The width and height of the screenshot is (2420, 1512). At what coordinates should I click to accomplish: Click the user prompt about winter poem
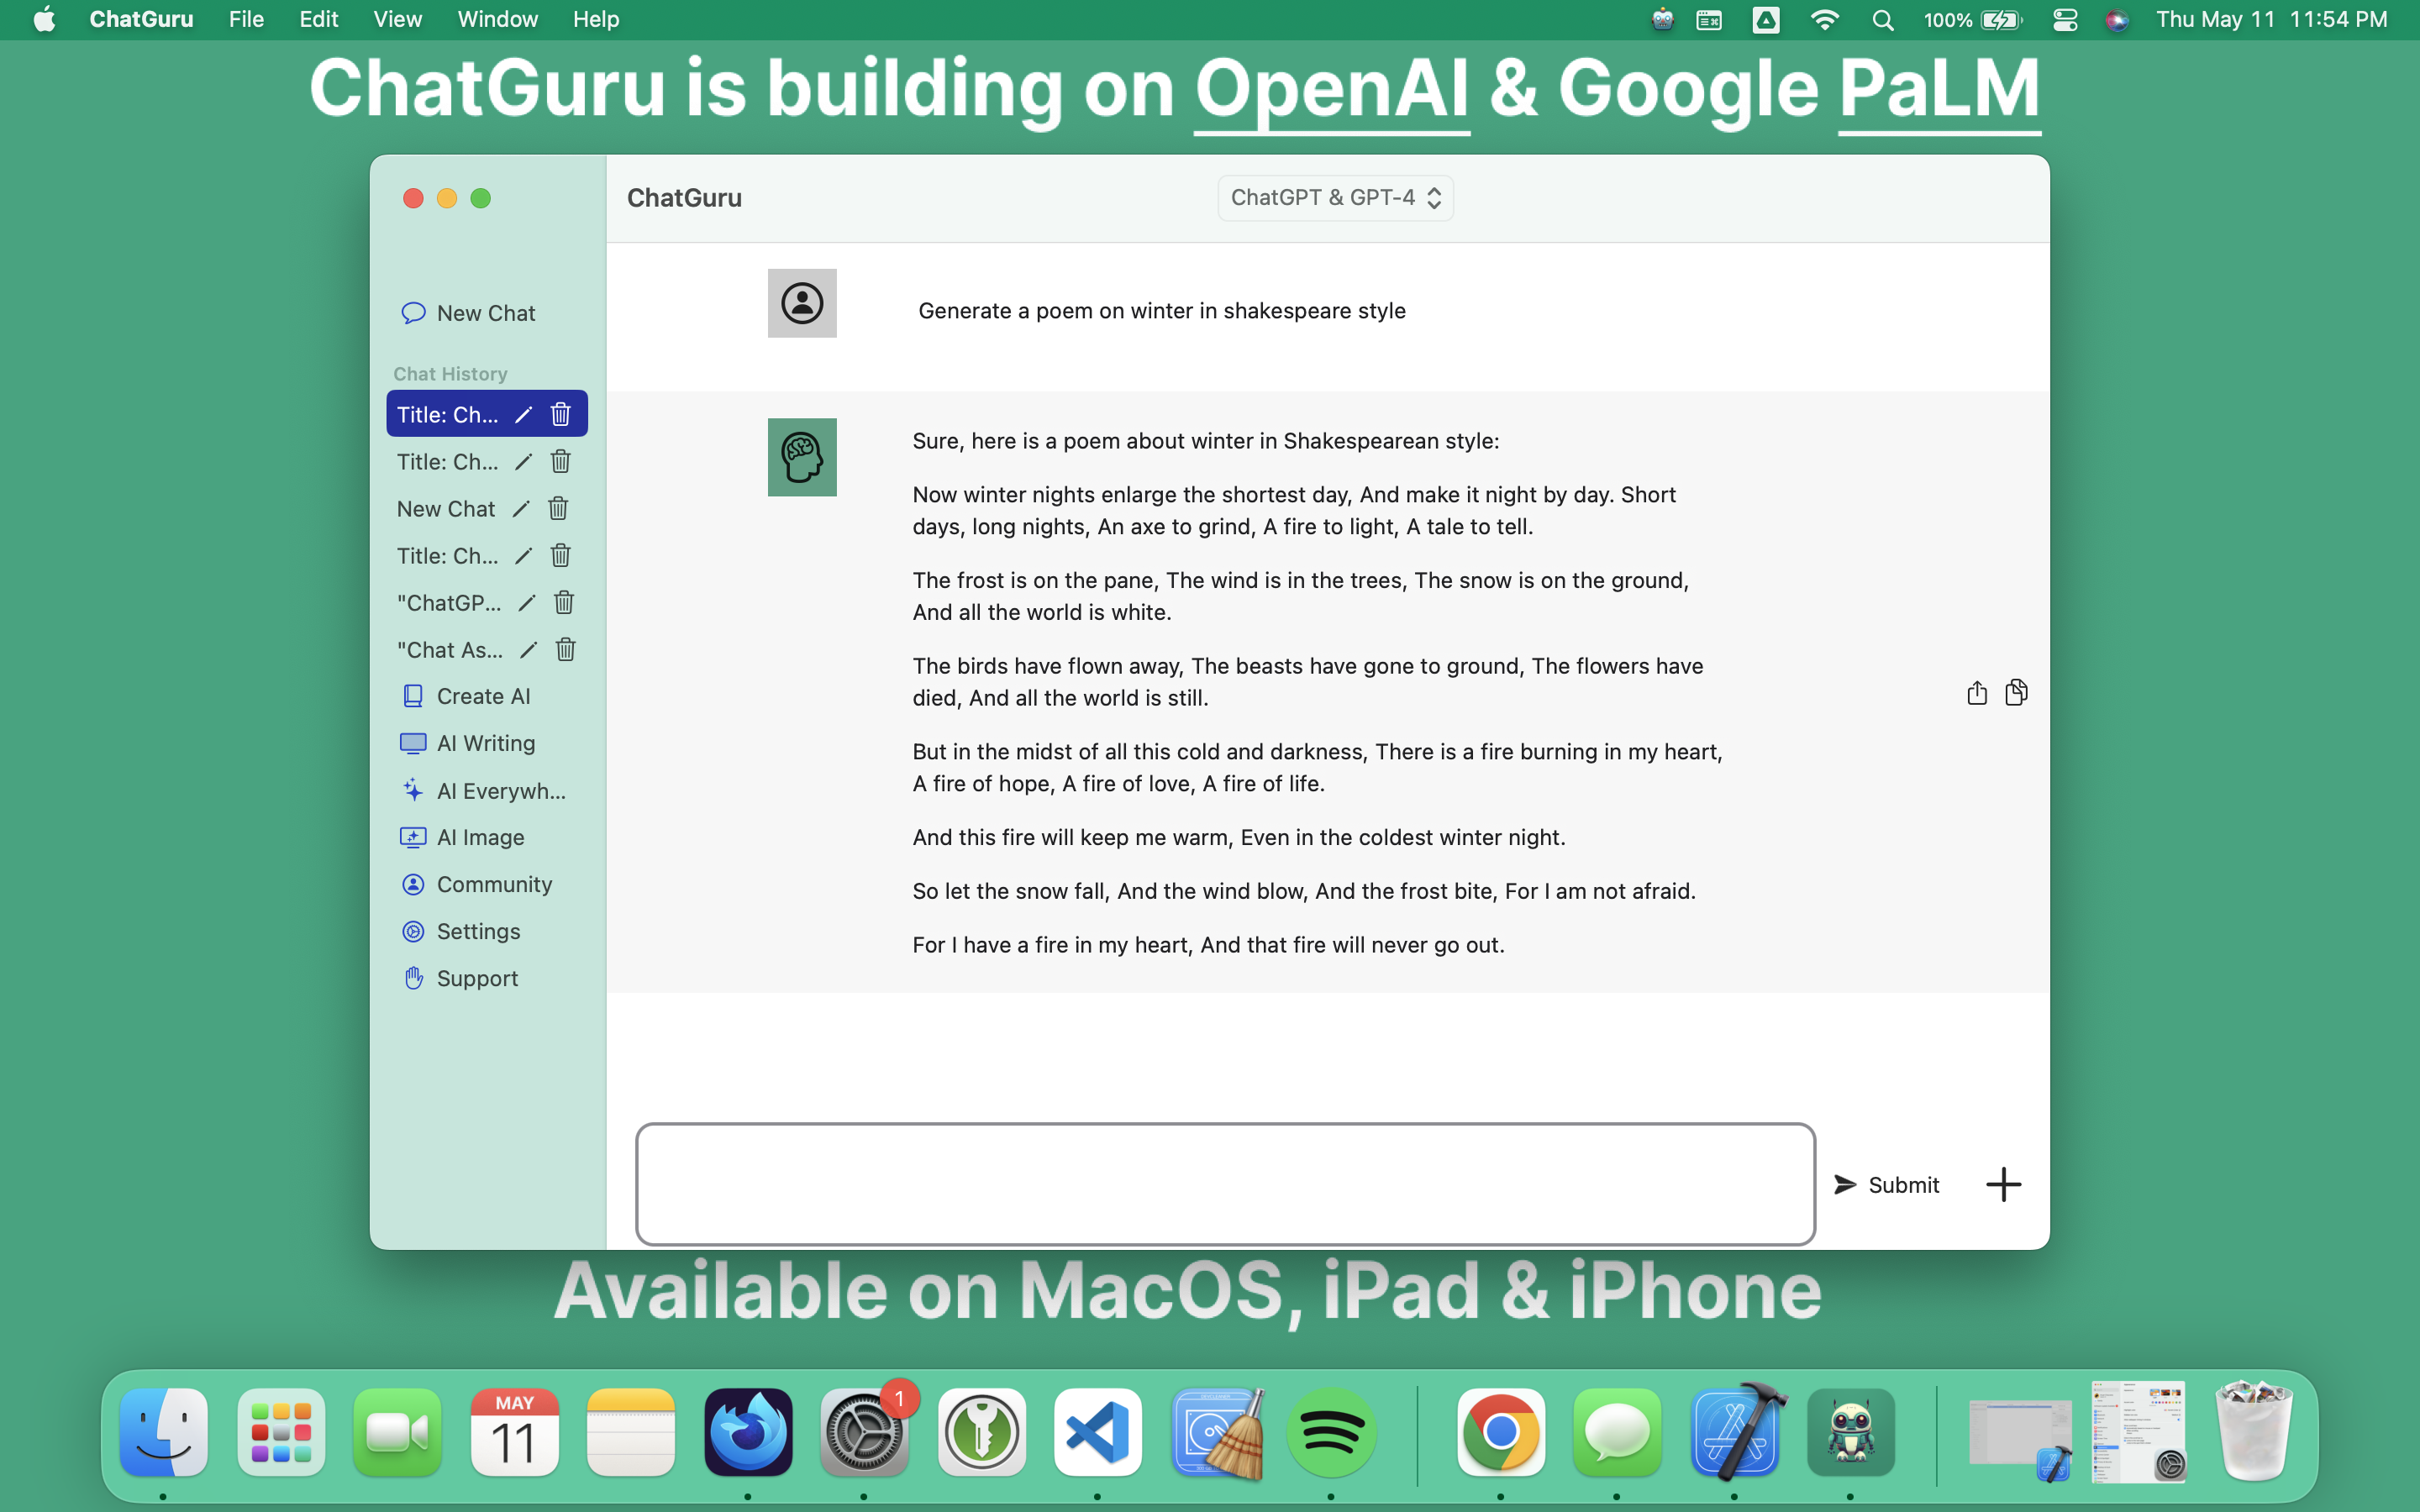tap(1162, 311)
